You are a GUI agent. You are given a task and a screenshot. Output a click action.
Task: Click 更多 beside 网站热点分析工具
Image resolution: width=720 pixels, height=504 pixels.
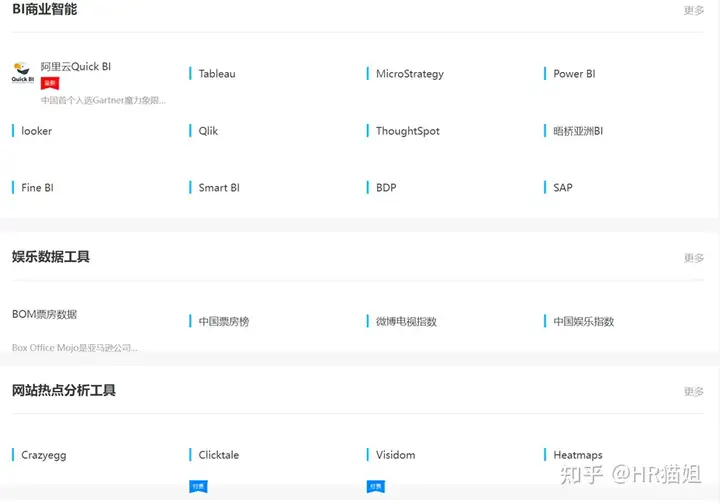pos(693,392)
